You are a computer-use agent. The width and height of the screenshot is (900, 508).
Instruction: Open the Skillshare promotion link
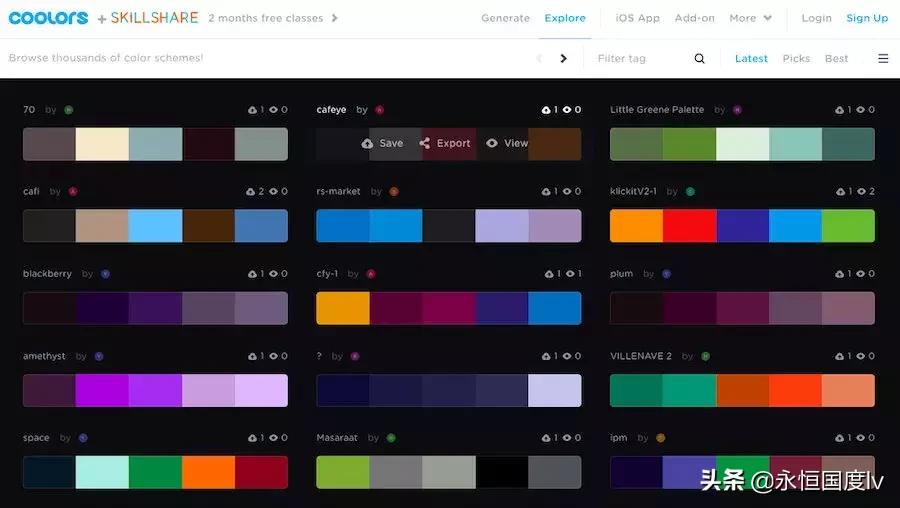(x=154, y=18)
